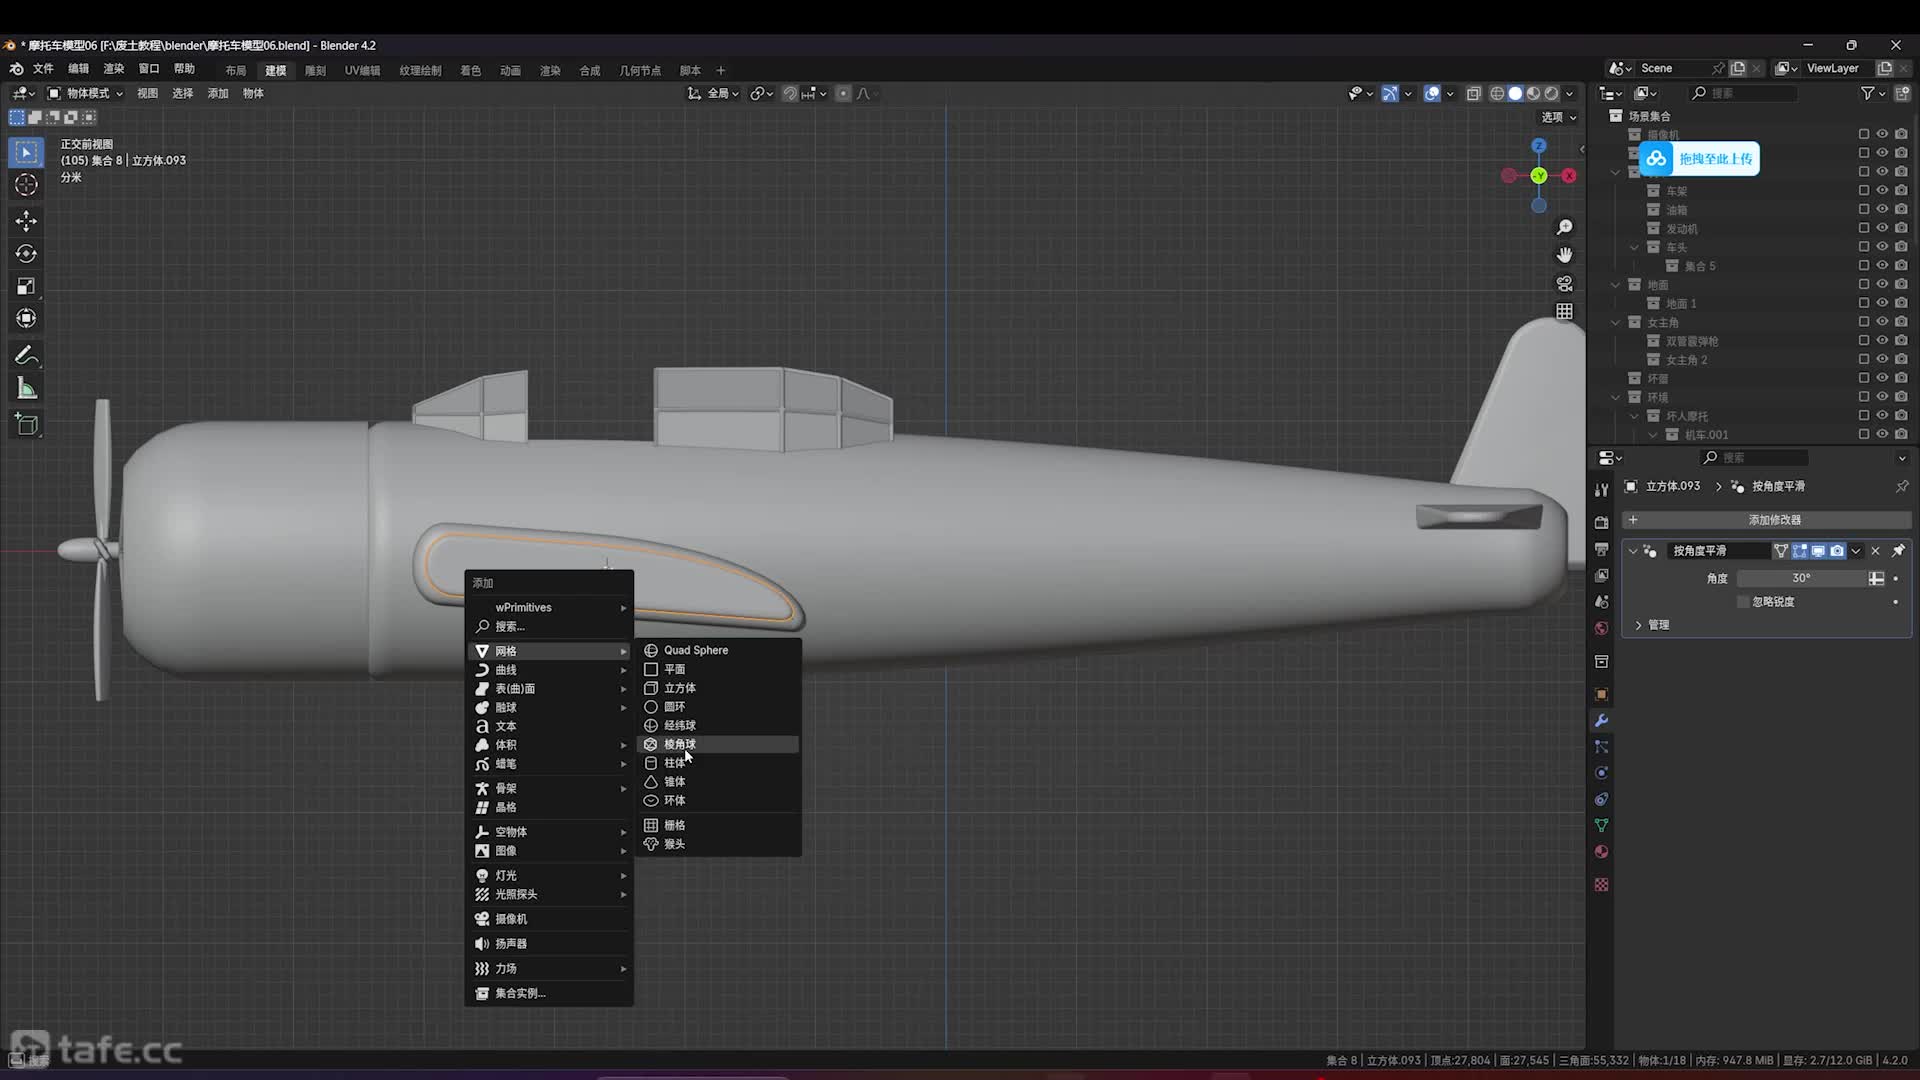1920x1080 pixels.
Task: Click the zoom magnifier in viewport
Action: (1565, 228)
